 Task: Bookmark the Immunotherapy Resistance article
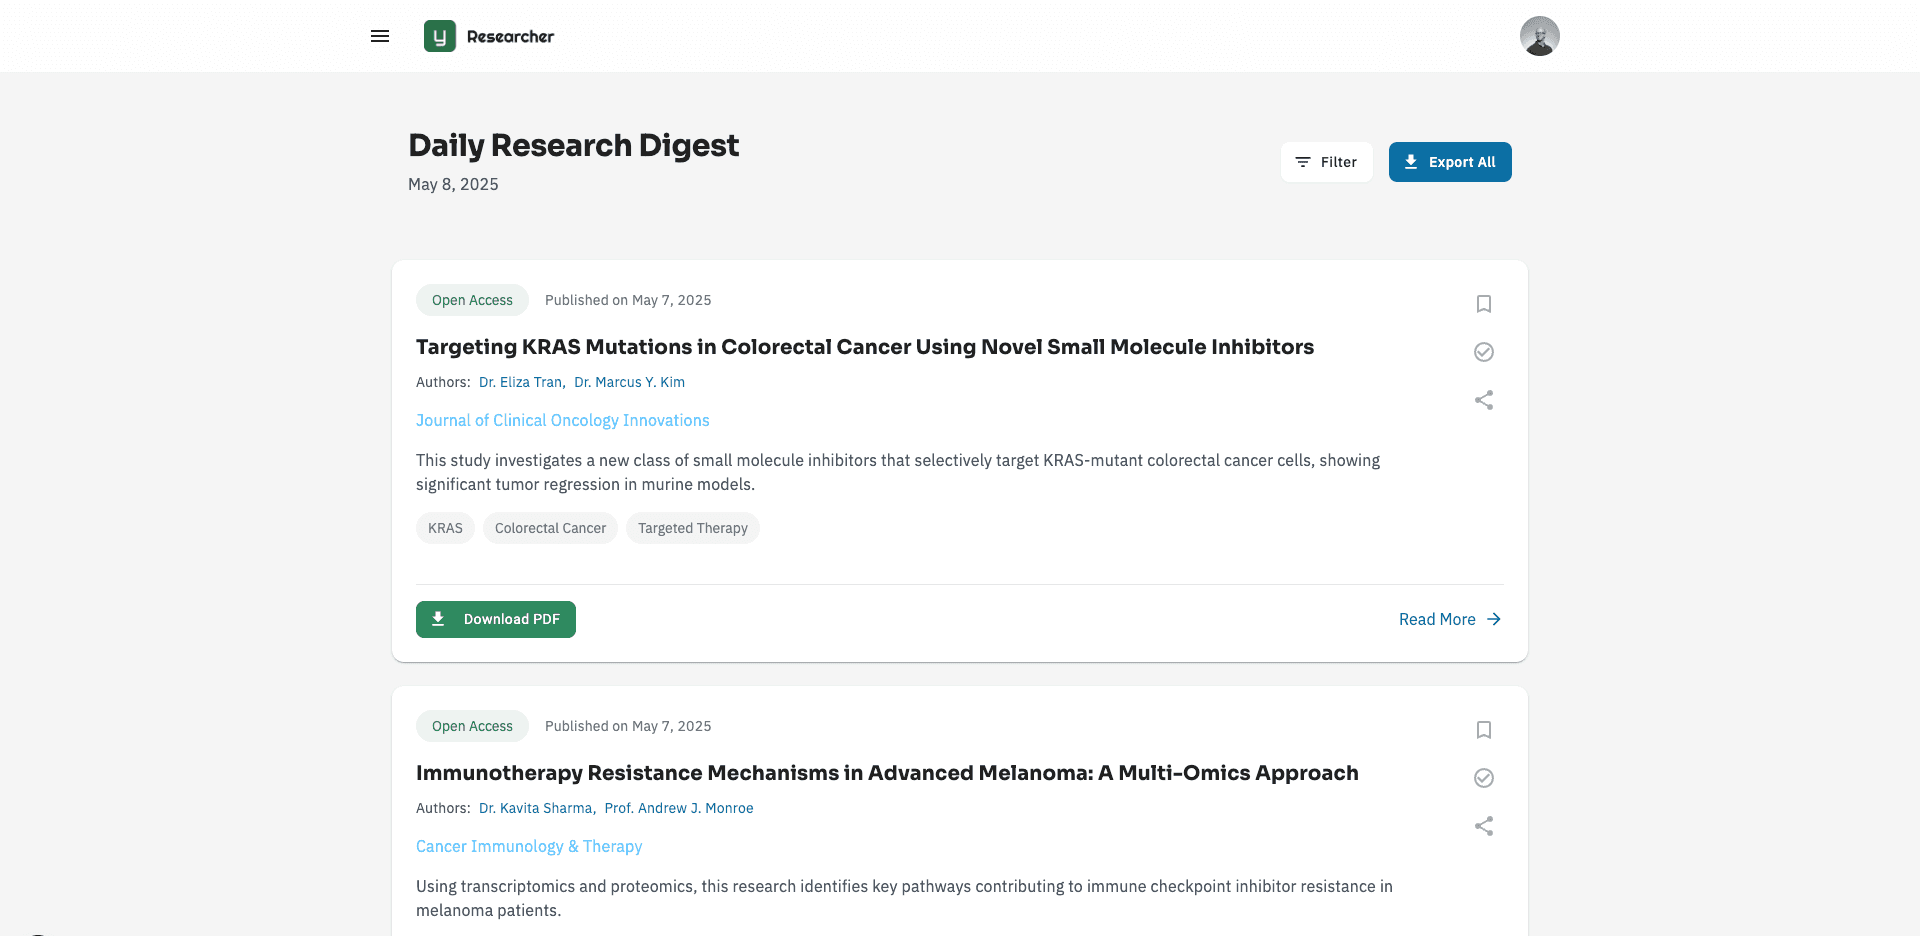click(x=1484, y=730)
